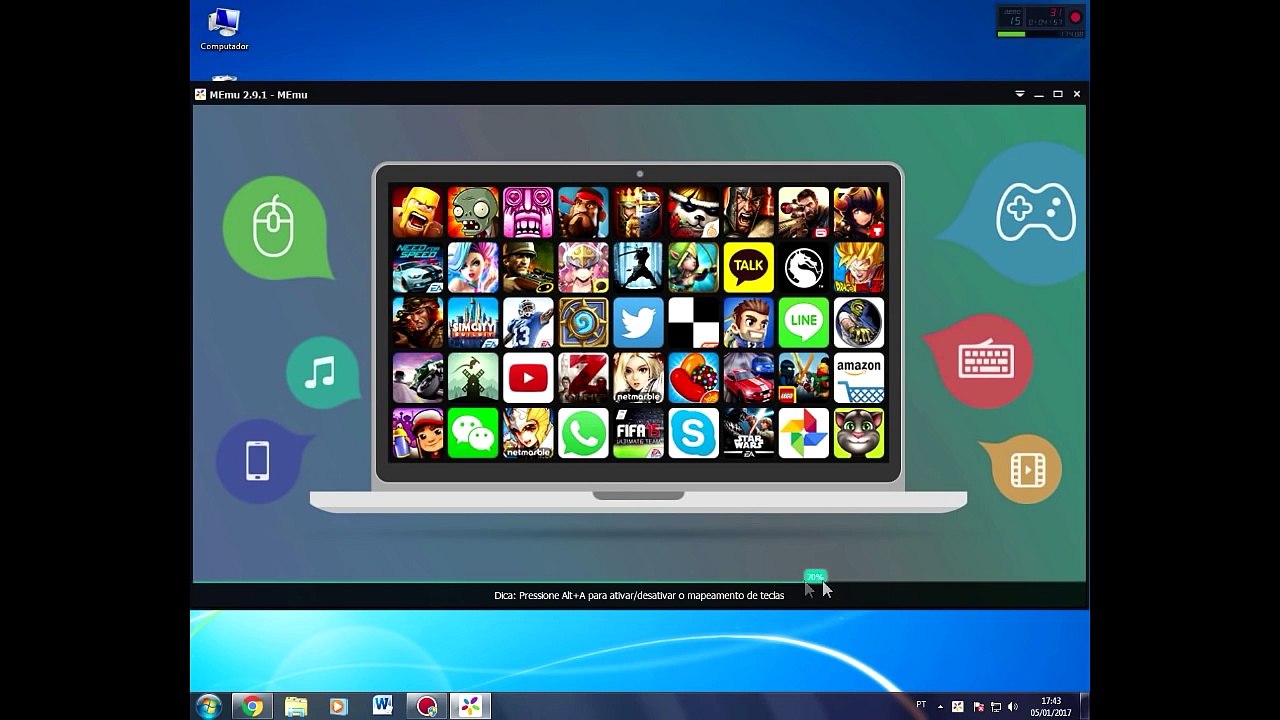
Task: Select the Madden NFL football player icon
Action: coord(528,322)
